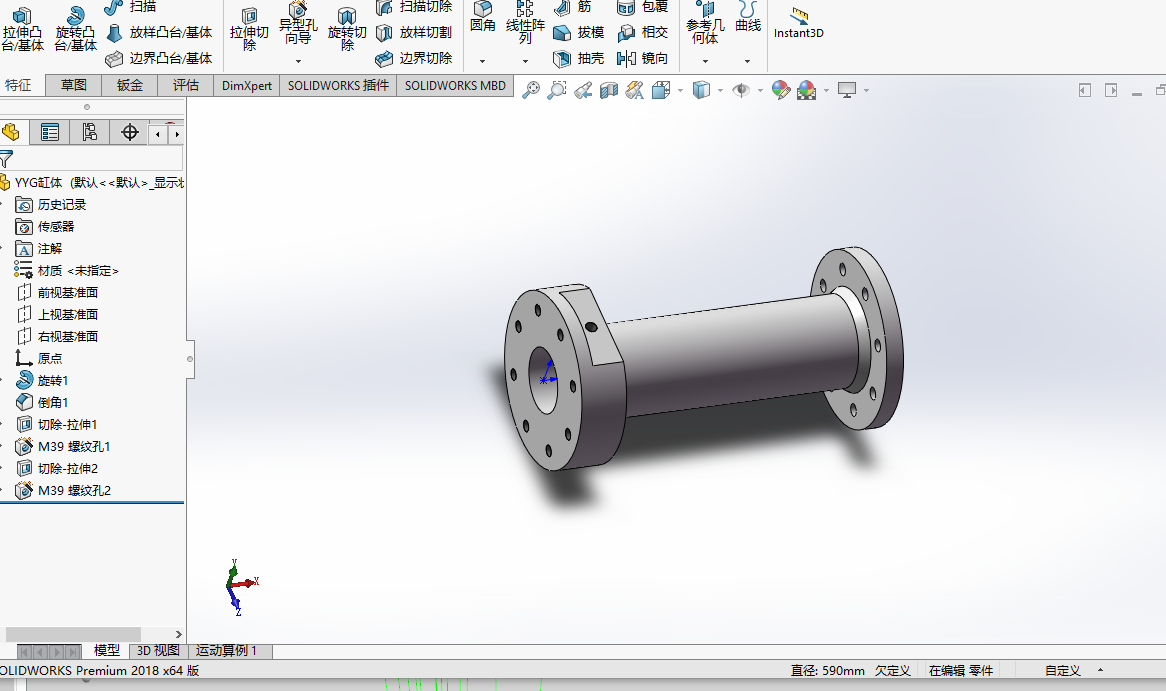Switch to the 草图 ribbon tab
The height and width of the screenshot is (691, 1166).
[x=73, y=85]
